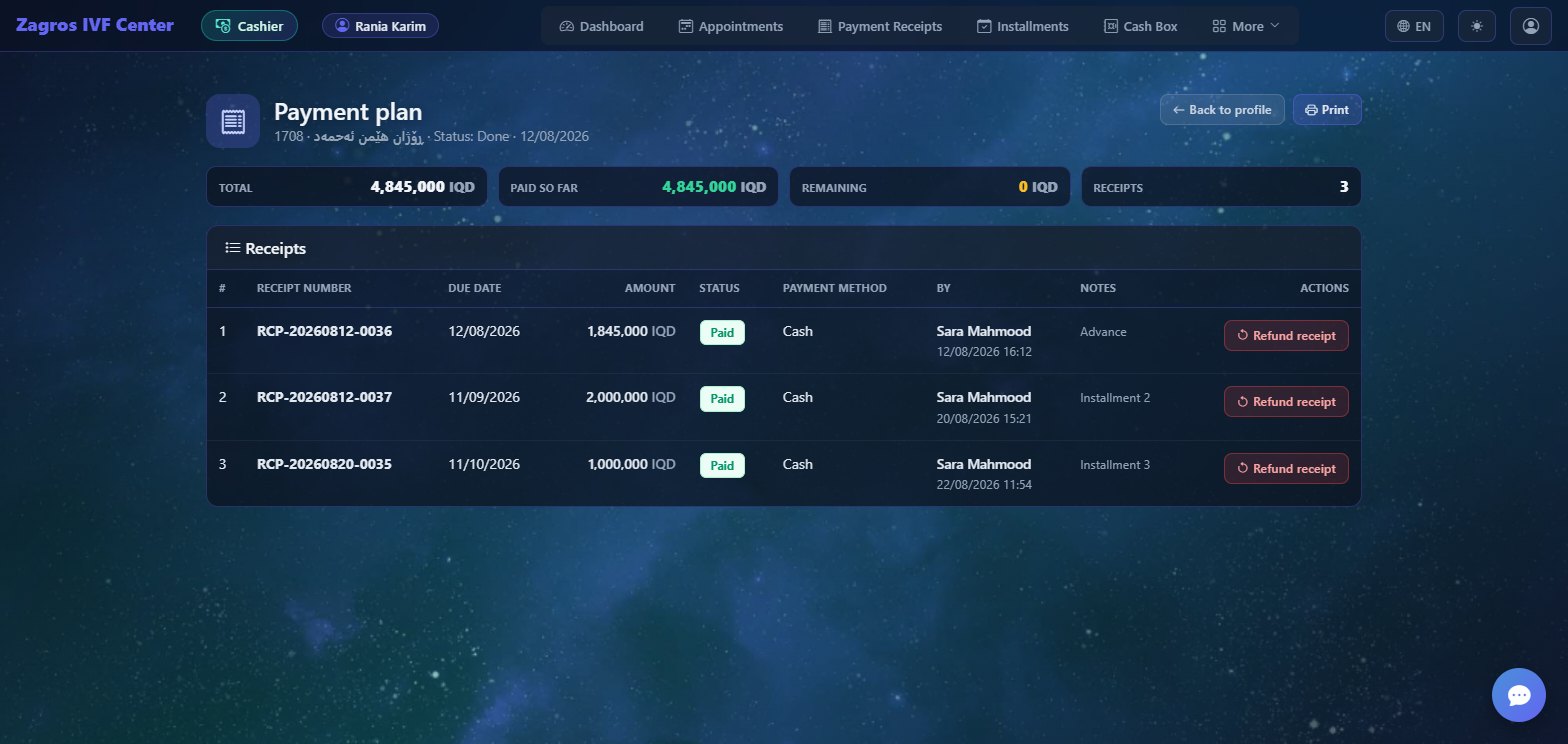Click the Cashier role badge
The height and width of the screenshot is (744, 1568).
pos(249,26)
